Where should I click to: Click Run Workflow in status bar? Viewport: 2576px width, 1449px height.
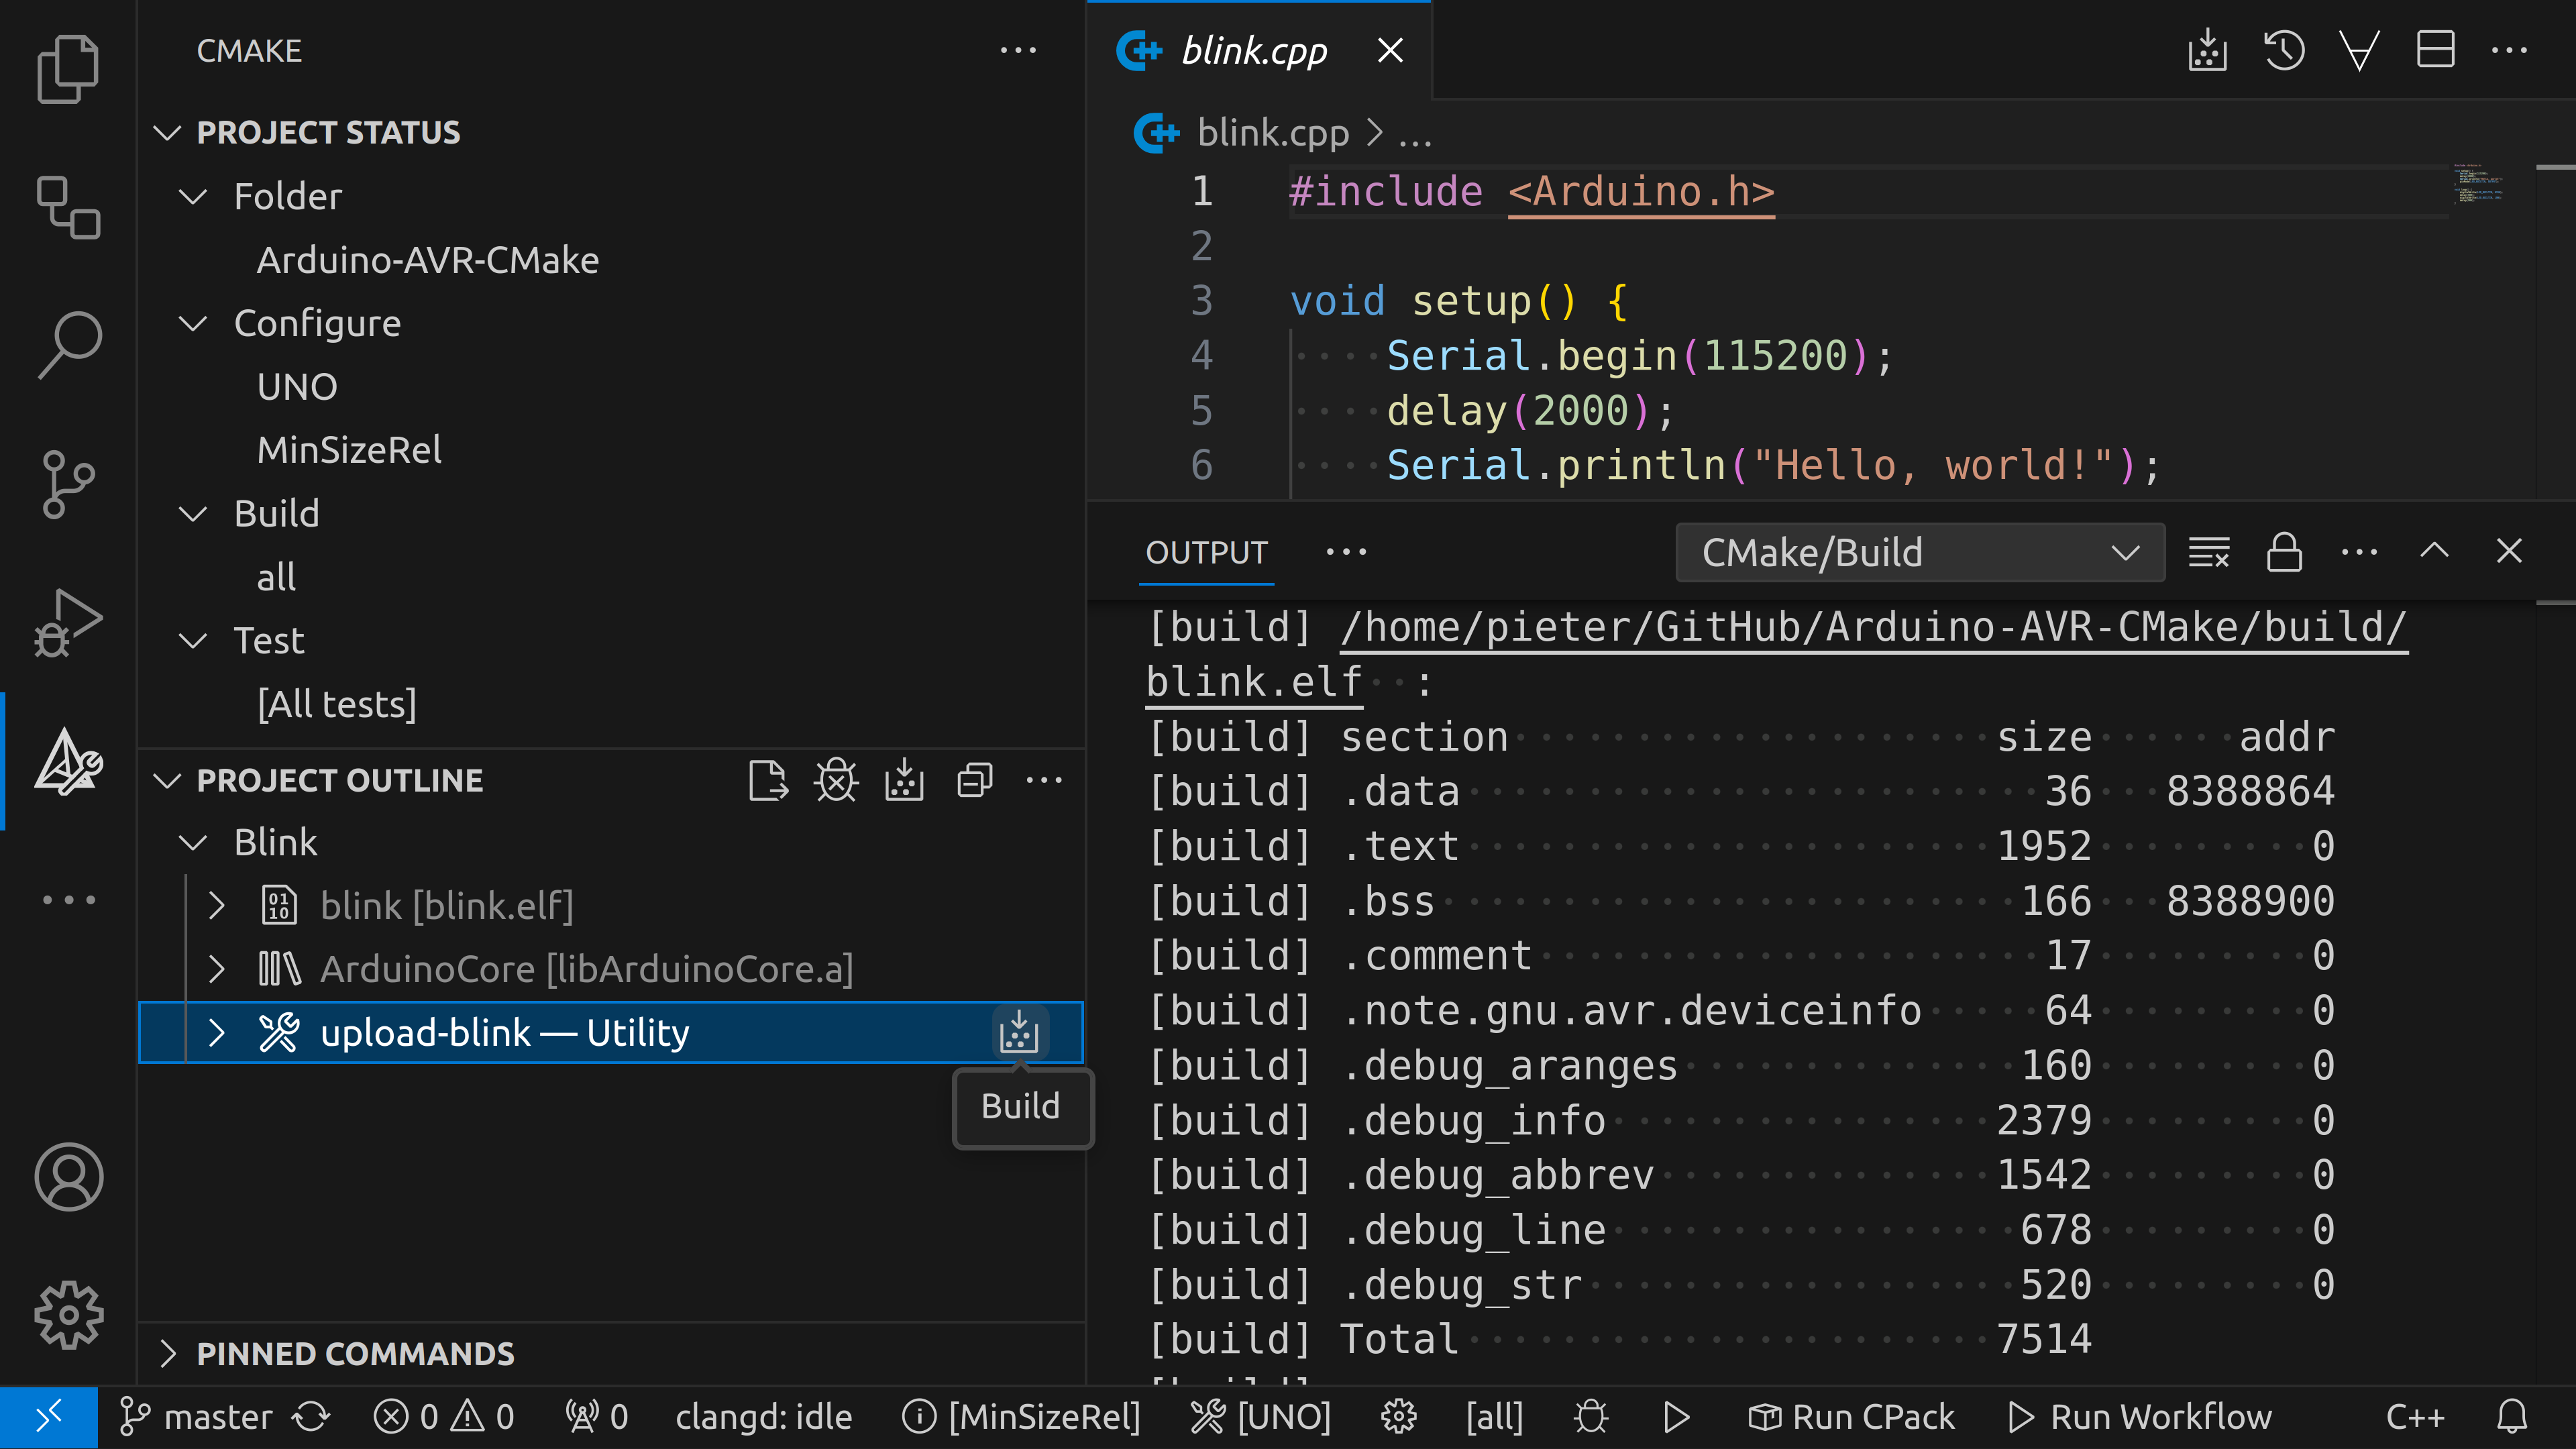[x=2140, y=1416]
